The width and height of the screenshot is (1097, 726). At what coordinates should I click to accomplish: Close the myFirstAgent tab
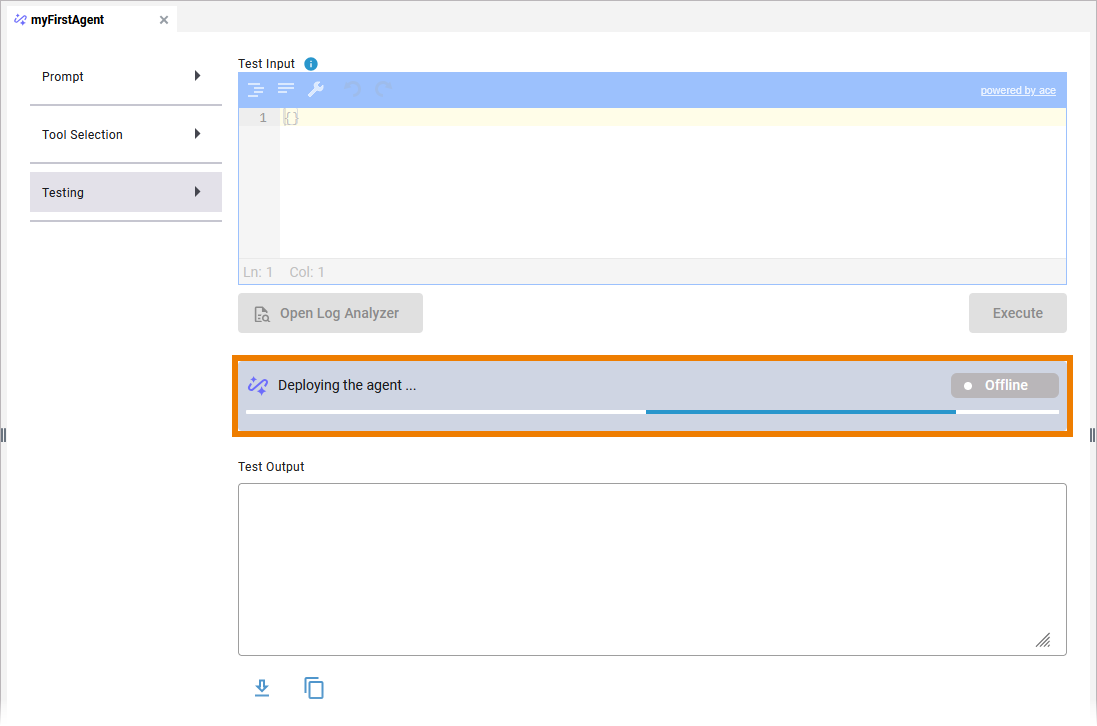164,20
